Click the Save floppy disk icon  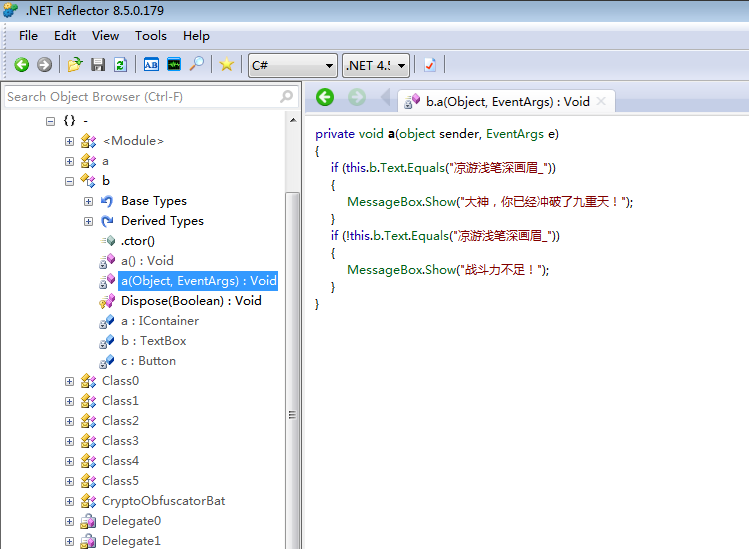[x=98, y=65]
